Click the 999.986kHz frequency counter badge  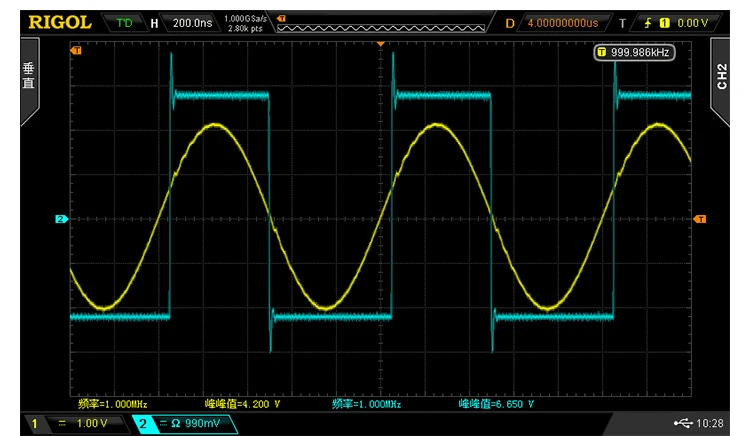[634, 52]
